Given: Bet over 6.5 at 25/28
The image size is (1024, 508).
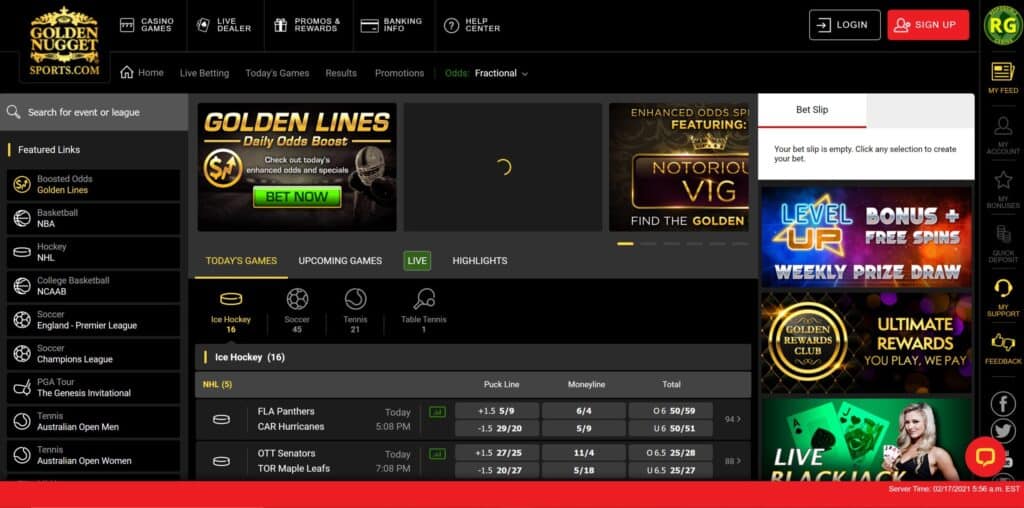Looking at the screenshot, I should (x=671, y=452).
